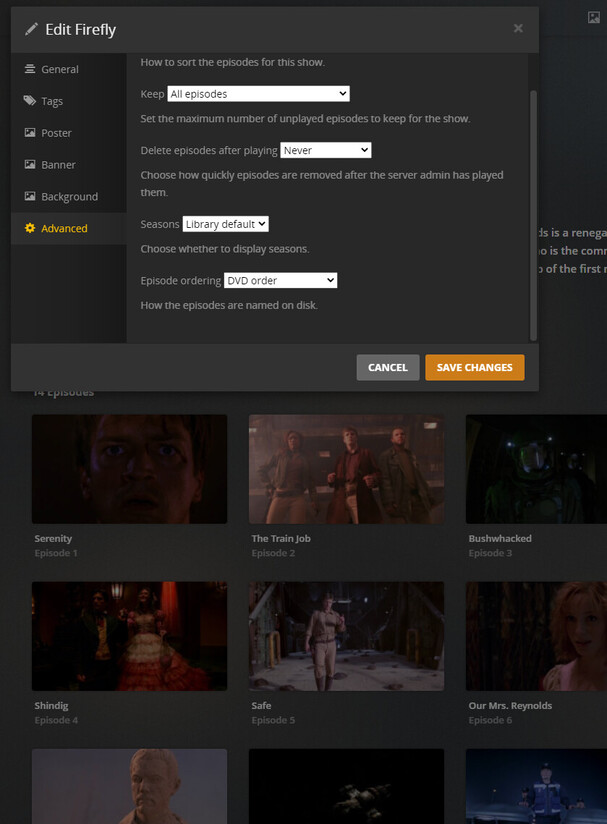Click the Episode 1 label

[x=56, y=553]
